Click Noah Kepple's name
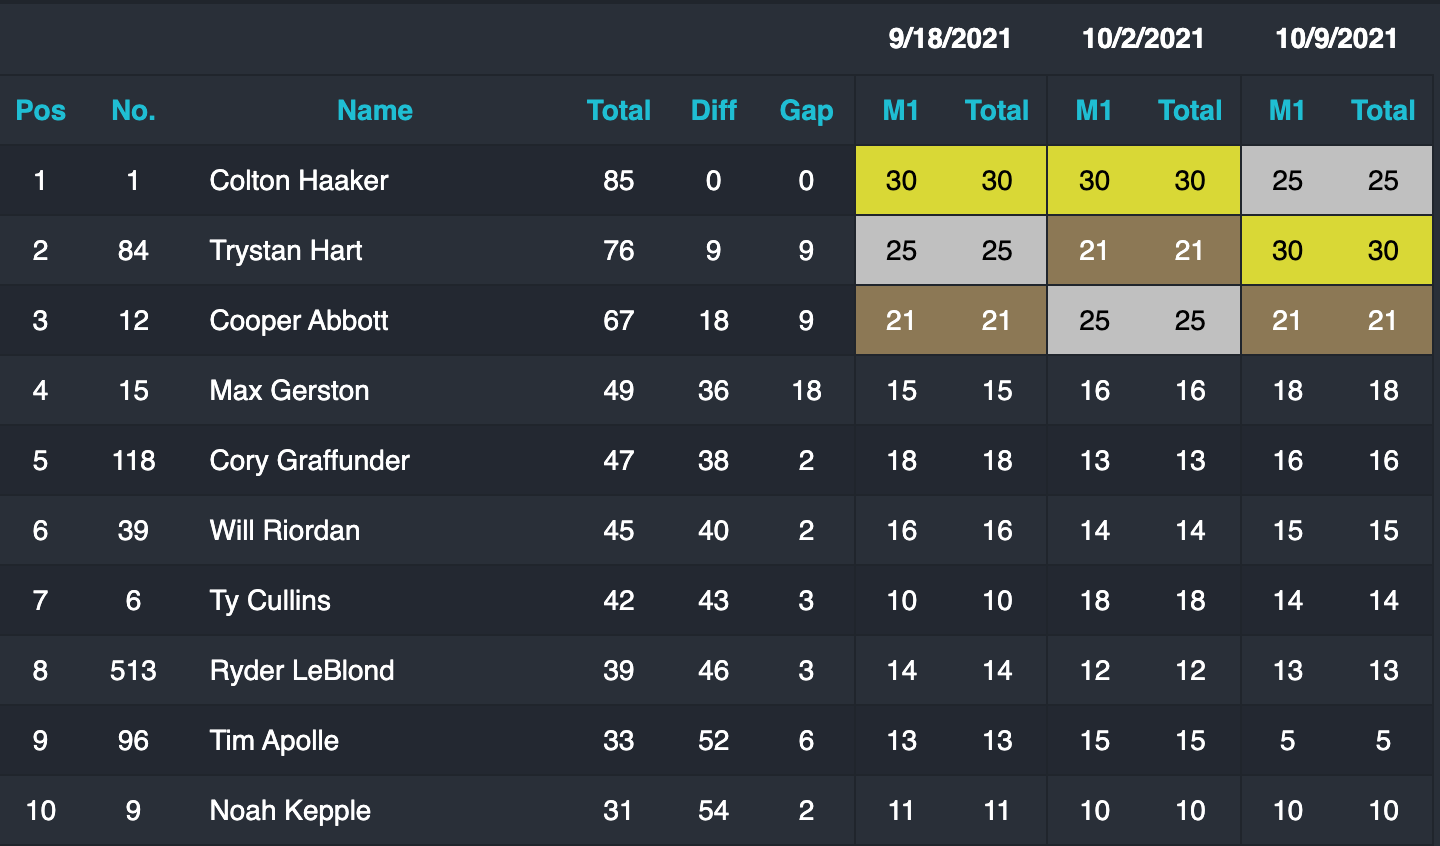The width and height of the screenshot is (1440, 846). click(x=290, y=811)
